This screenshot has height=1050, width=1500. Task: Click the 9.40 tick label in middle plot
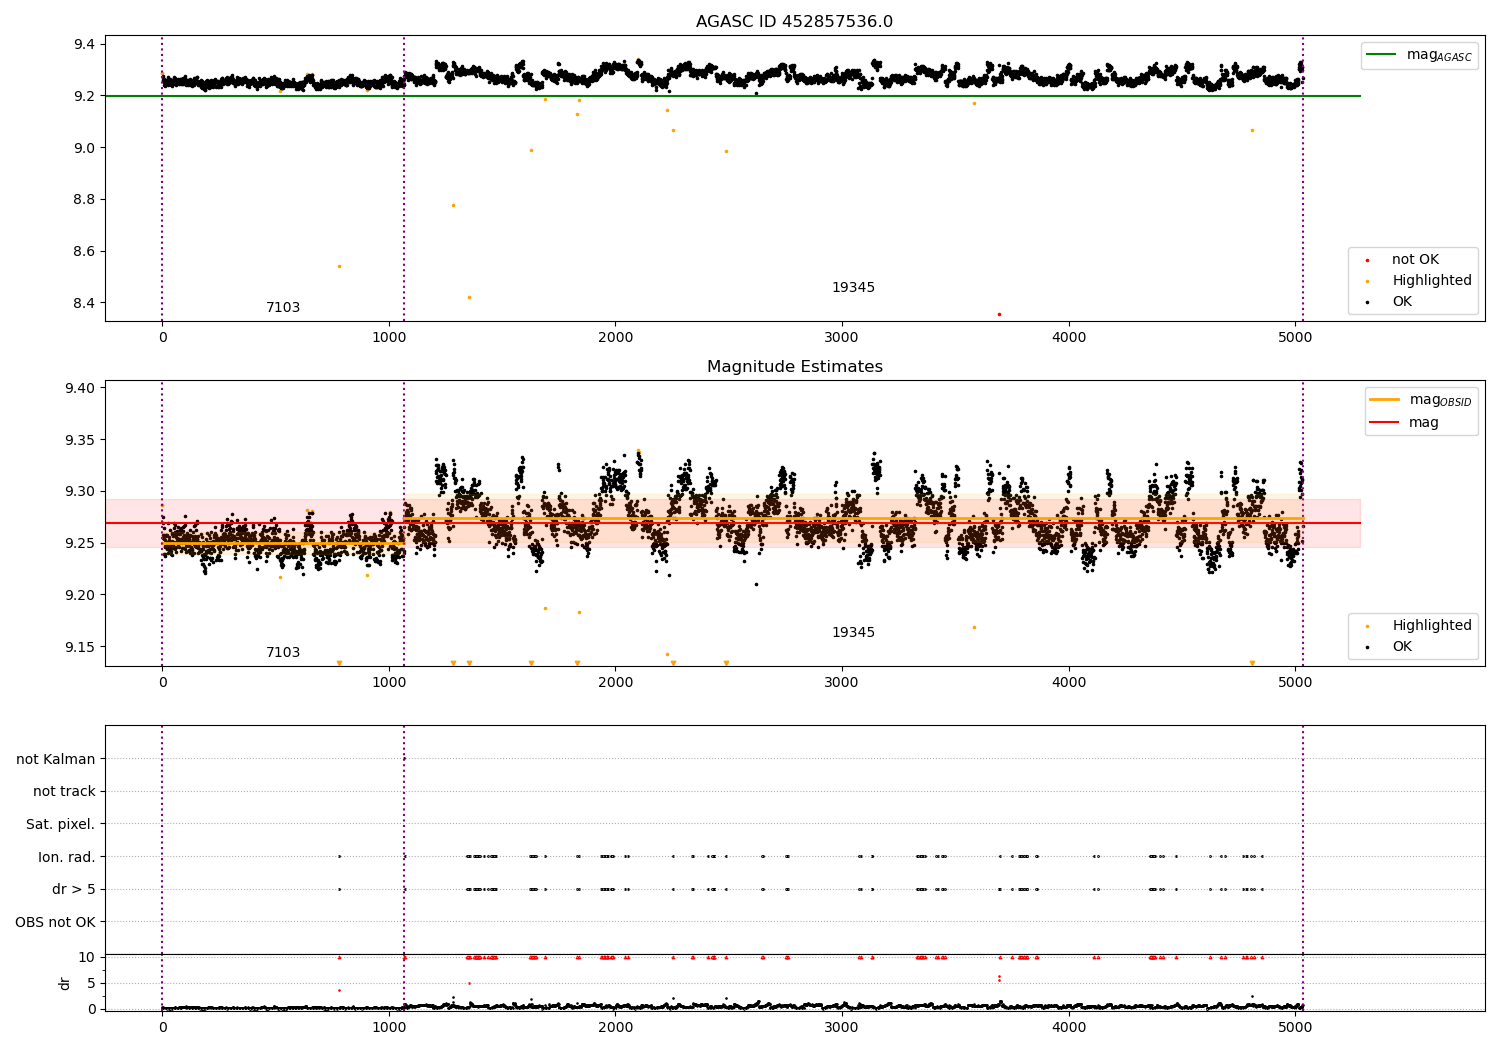click(x=78, y=388)
